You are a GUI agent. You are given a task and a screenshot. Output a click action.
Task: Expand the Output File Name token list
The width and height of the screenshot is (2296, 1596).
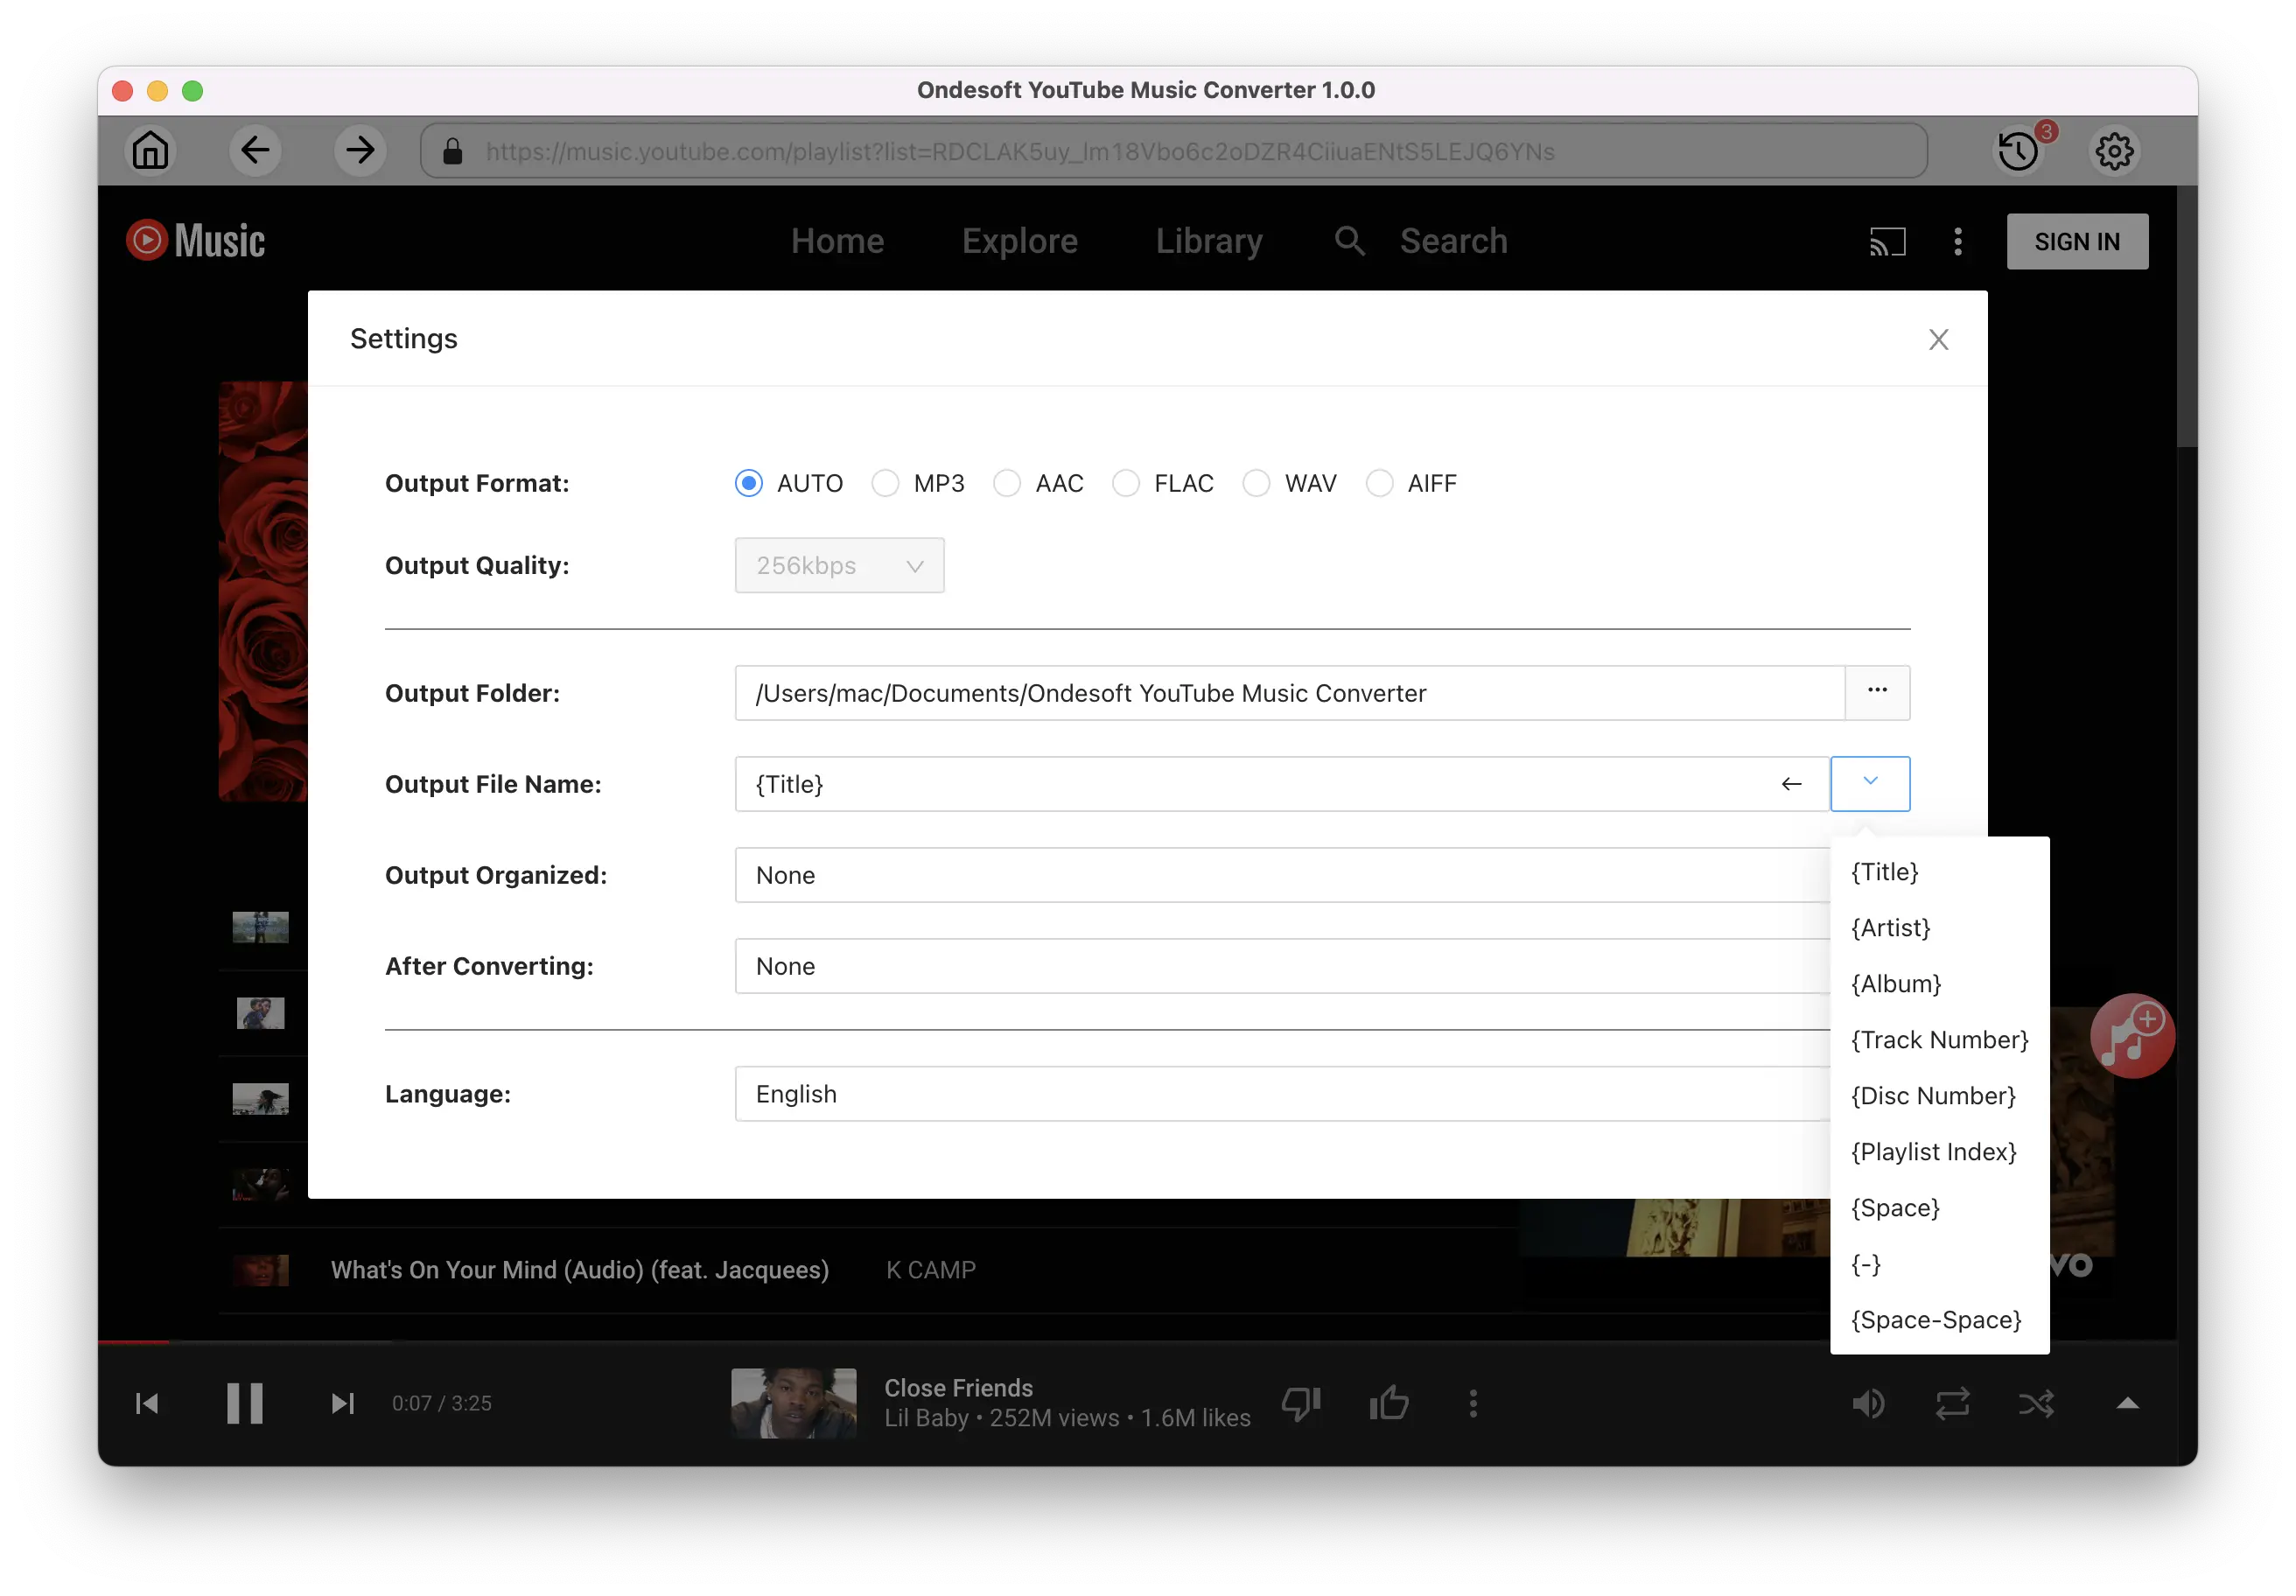[1870, 784]
